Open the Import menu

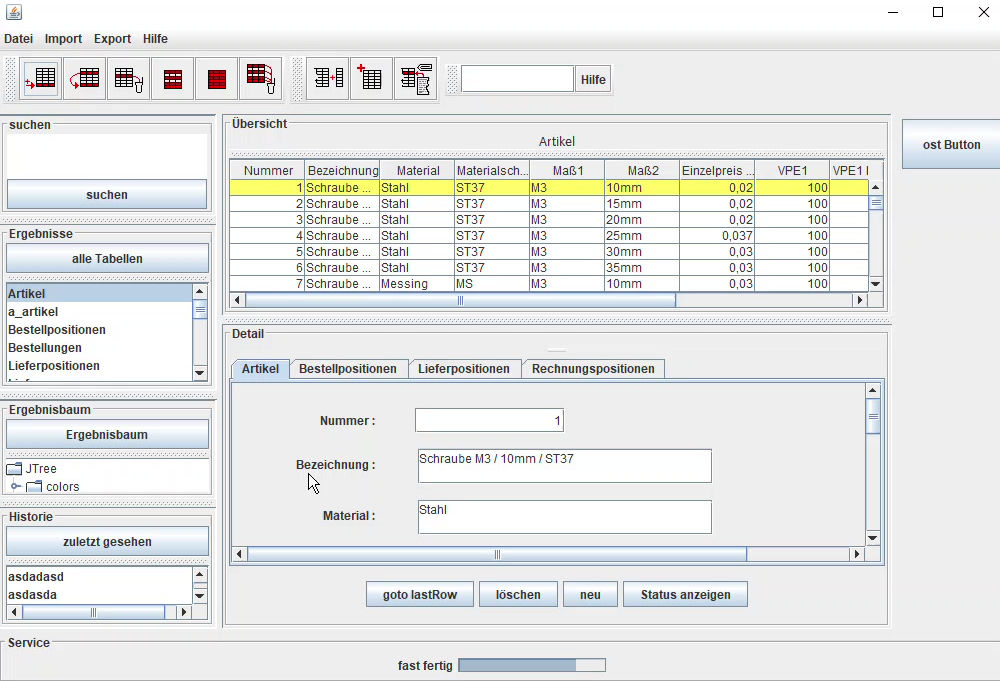tap(63, 39)
